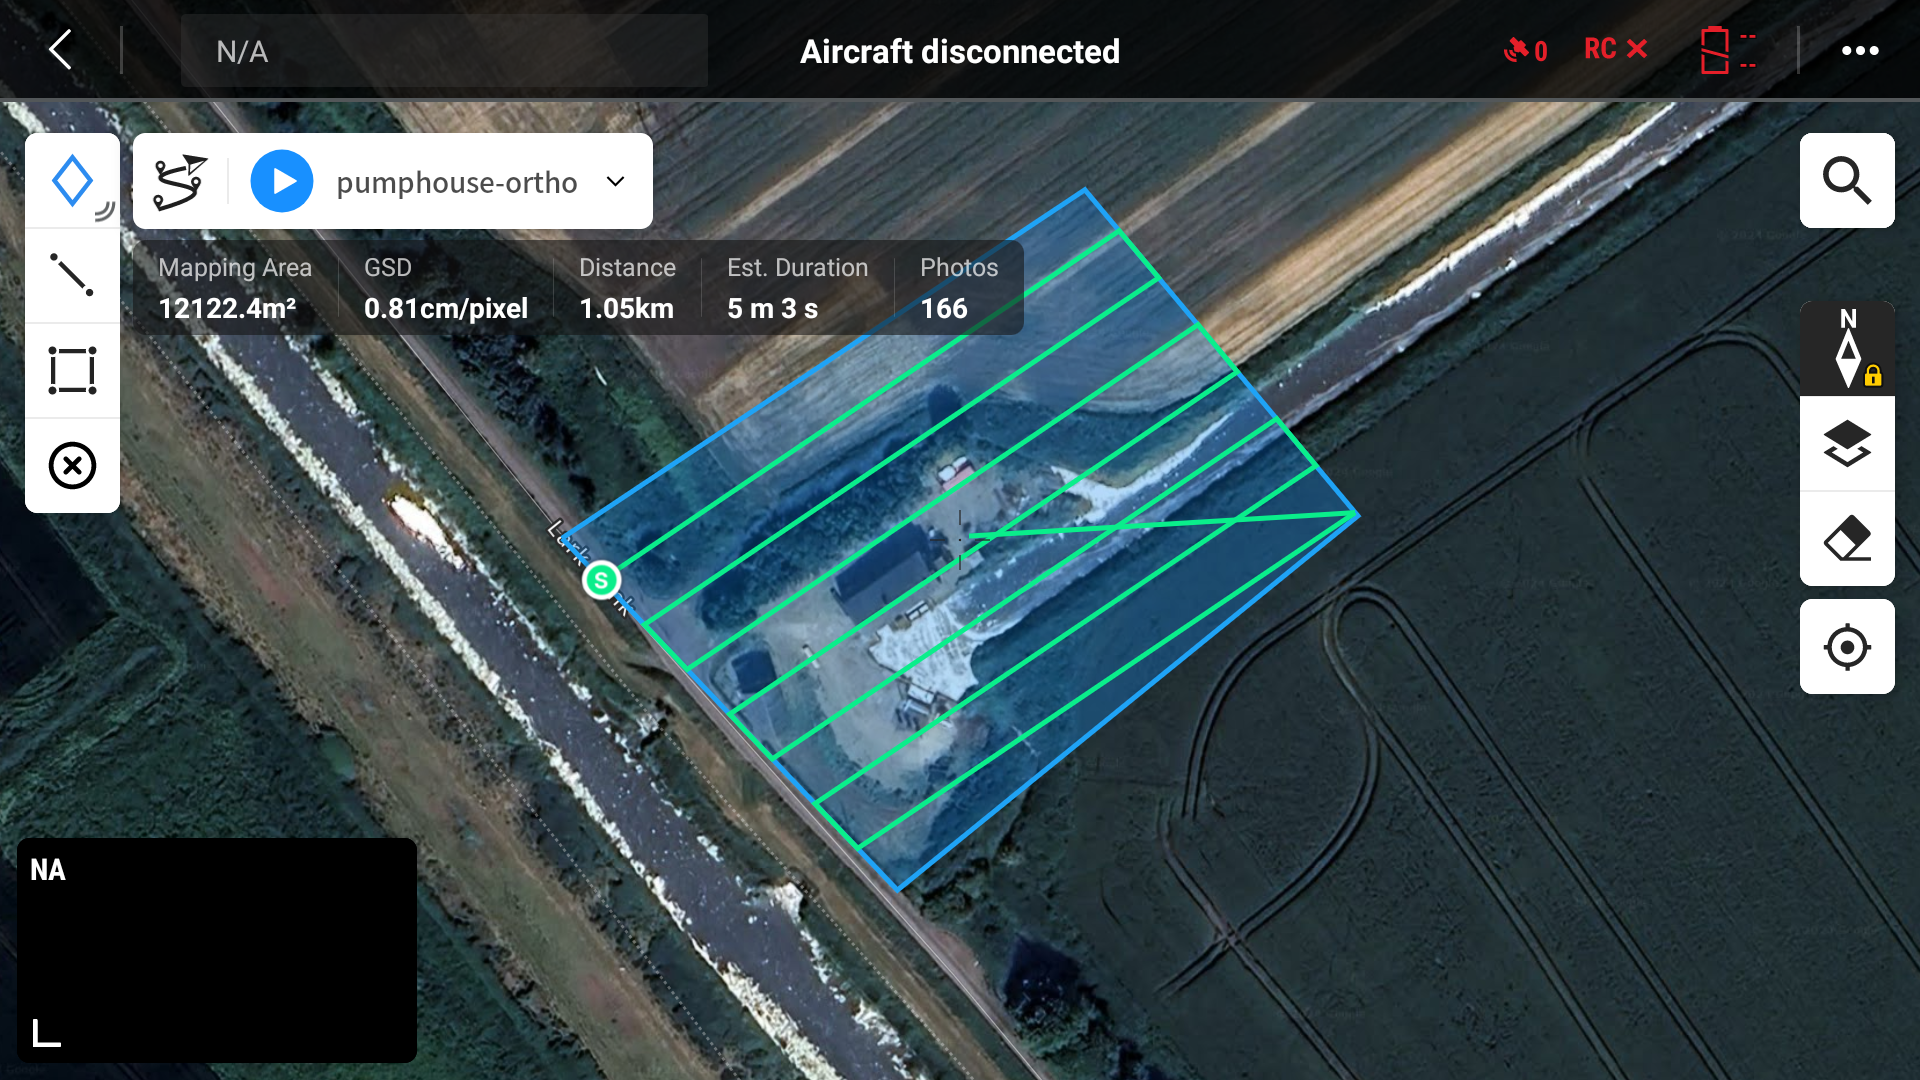Open the three-dot more settings menu
The image size is (1920, 1080).
pyautogui.click(x=1860, y=51)
